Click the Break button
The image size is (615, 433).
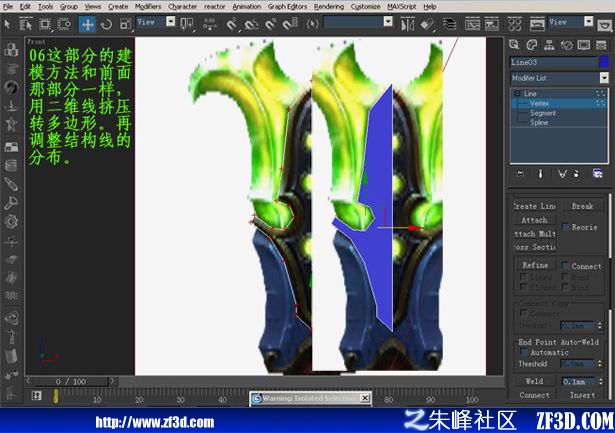pyautogui.click(x=582, y=206)
